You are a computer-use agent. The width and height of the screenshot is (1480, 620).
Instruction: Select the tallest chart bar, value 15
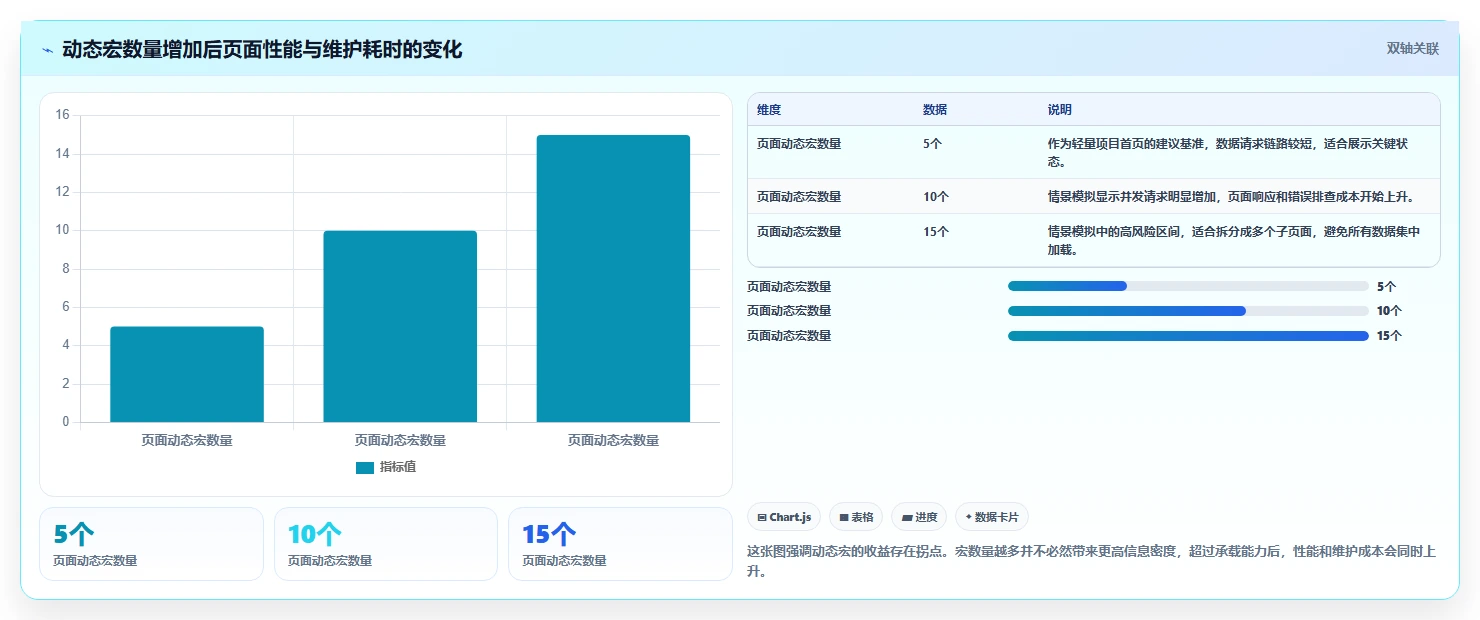(x=613, y=278)
